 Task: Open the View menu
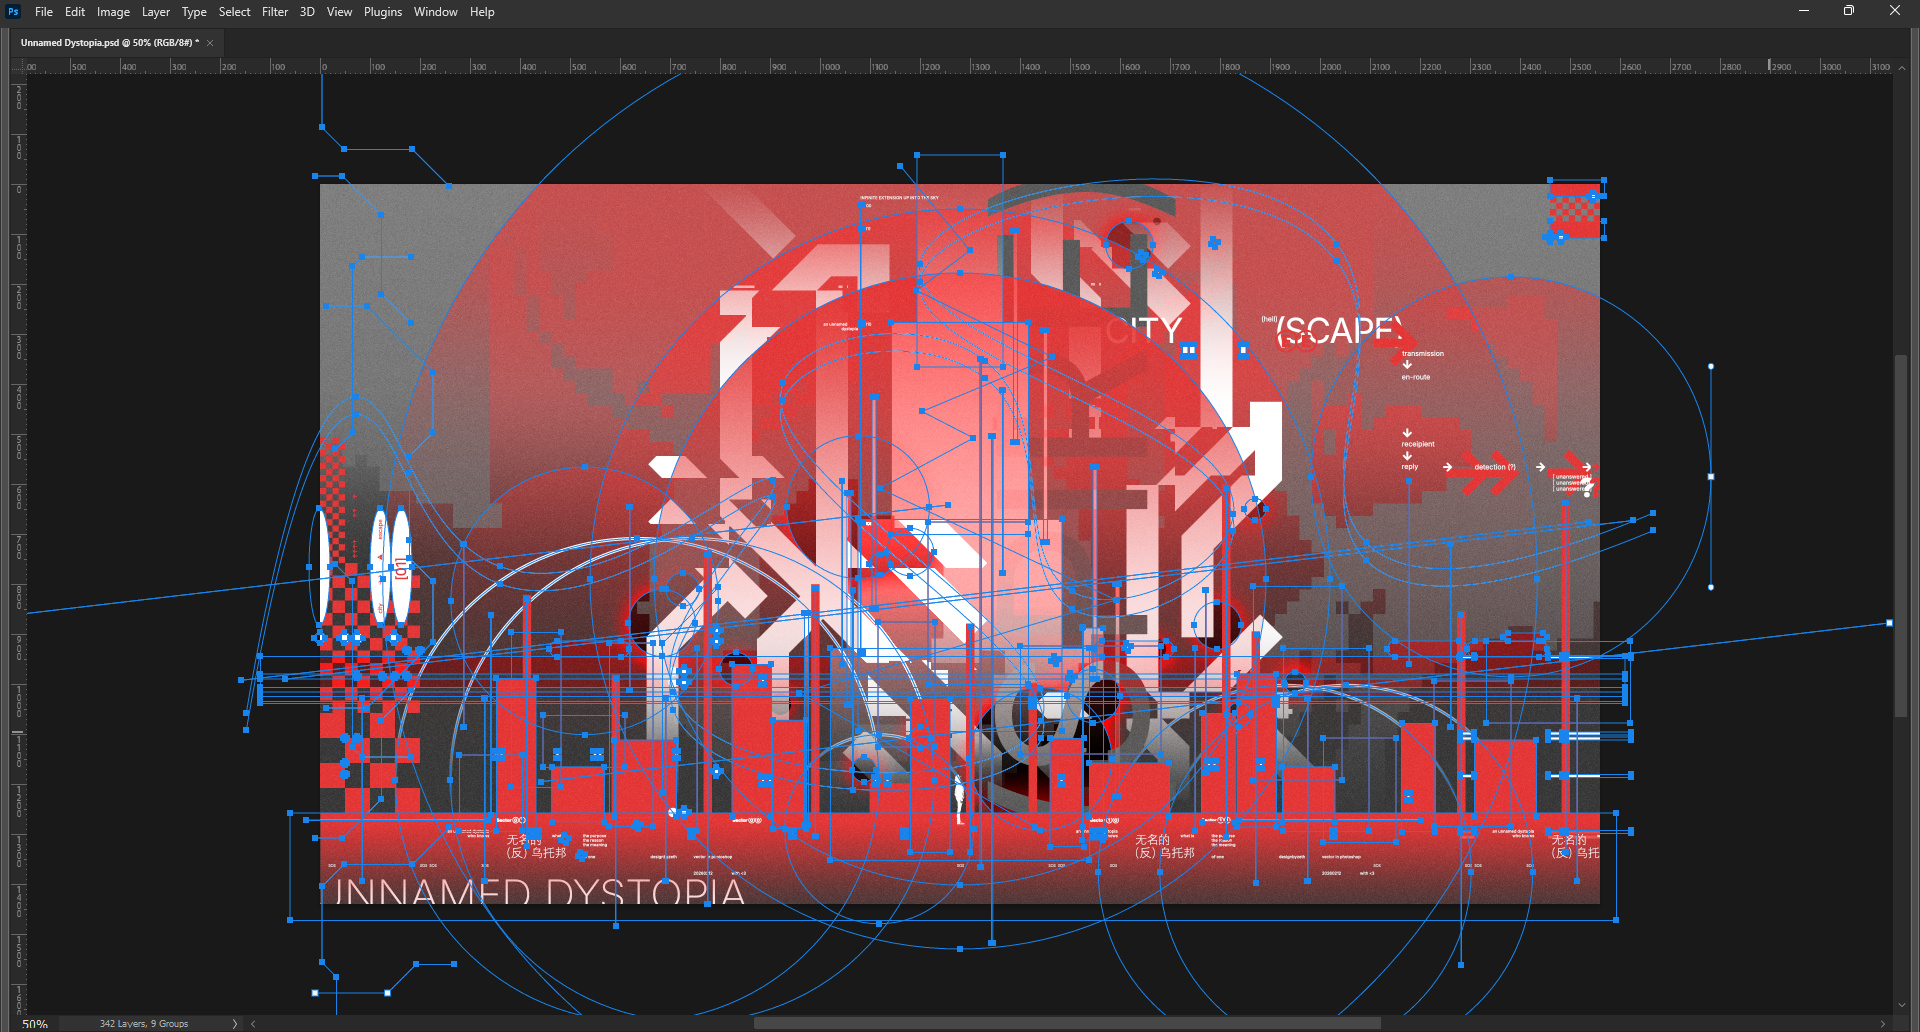pos(339,12)
